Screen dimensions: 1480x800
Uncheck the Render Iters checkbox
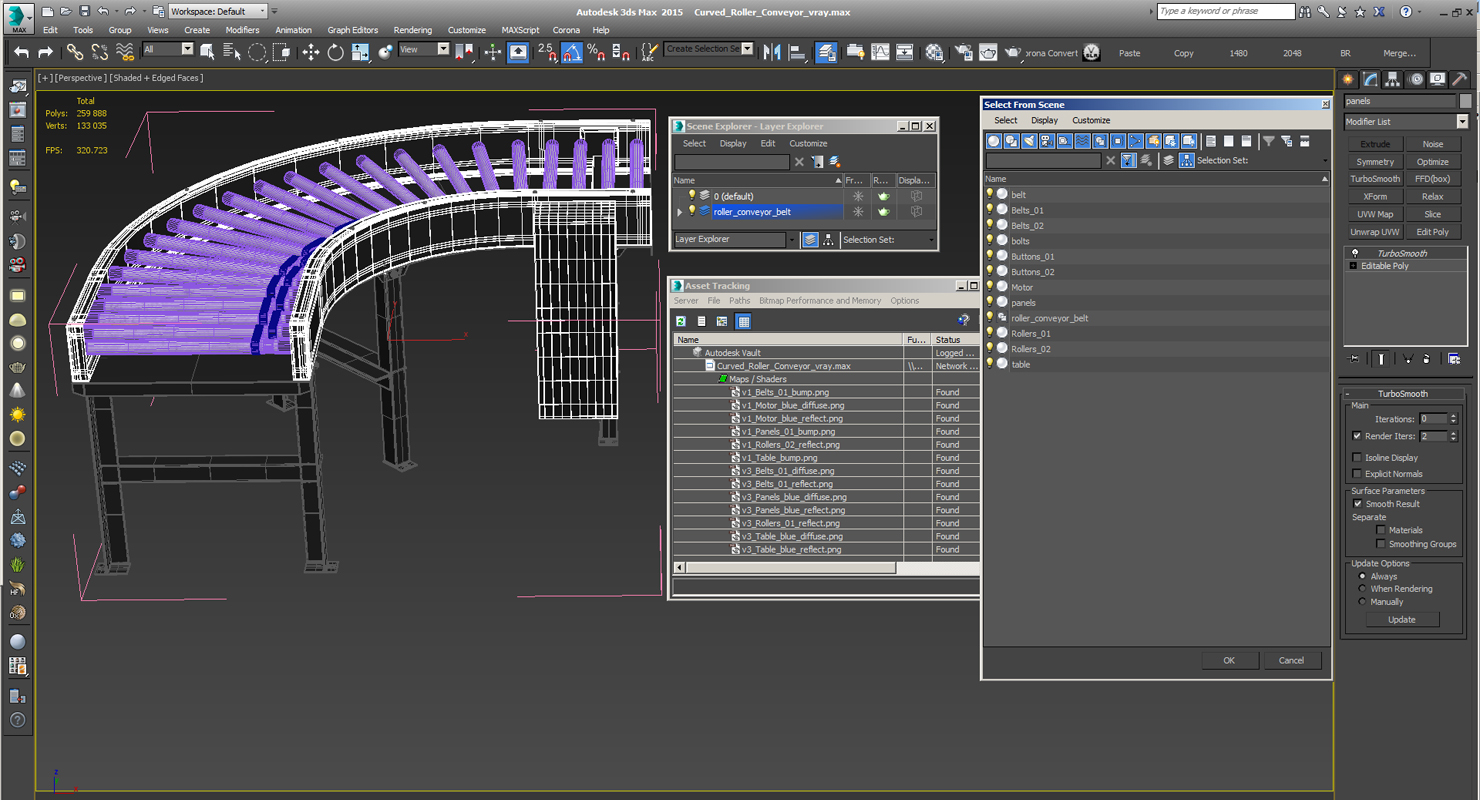point(1357,436)
